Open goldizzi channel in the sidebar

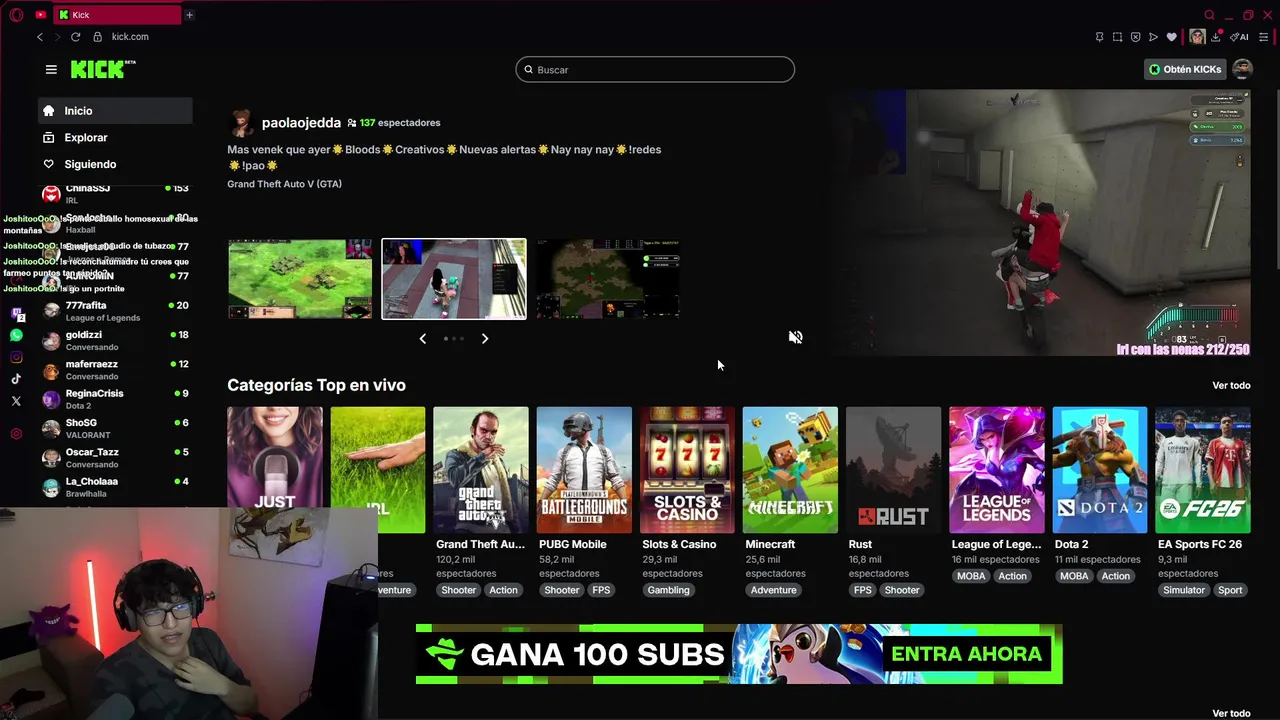pyautogui.click(x=116, y=340)
